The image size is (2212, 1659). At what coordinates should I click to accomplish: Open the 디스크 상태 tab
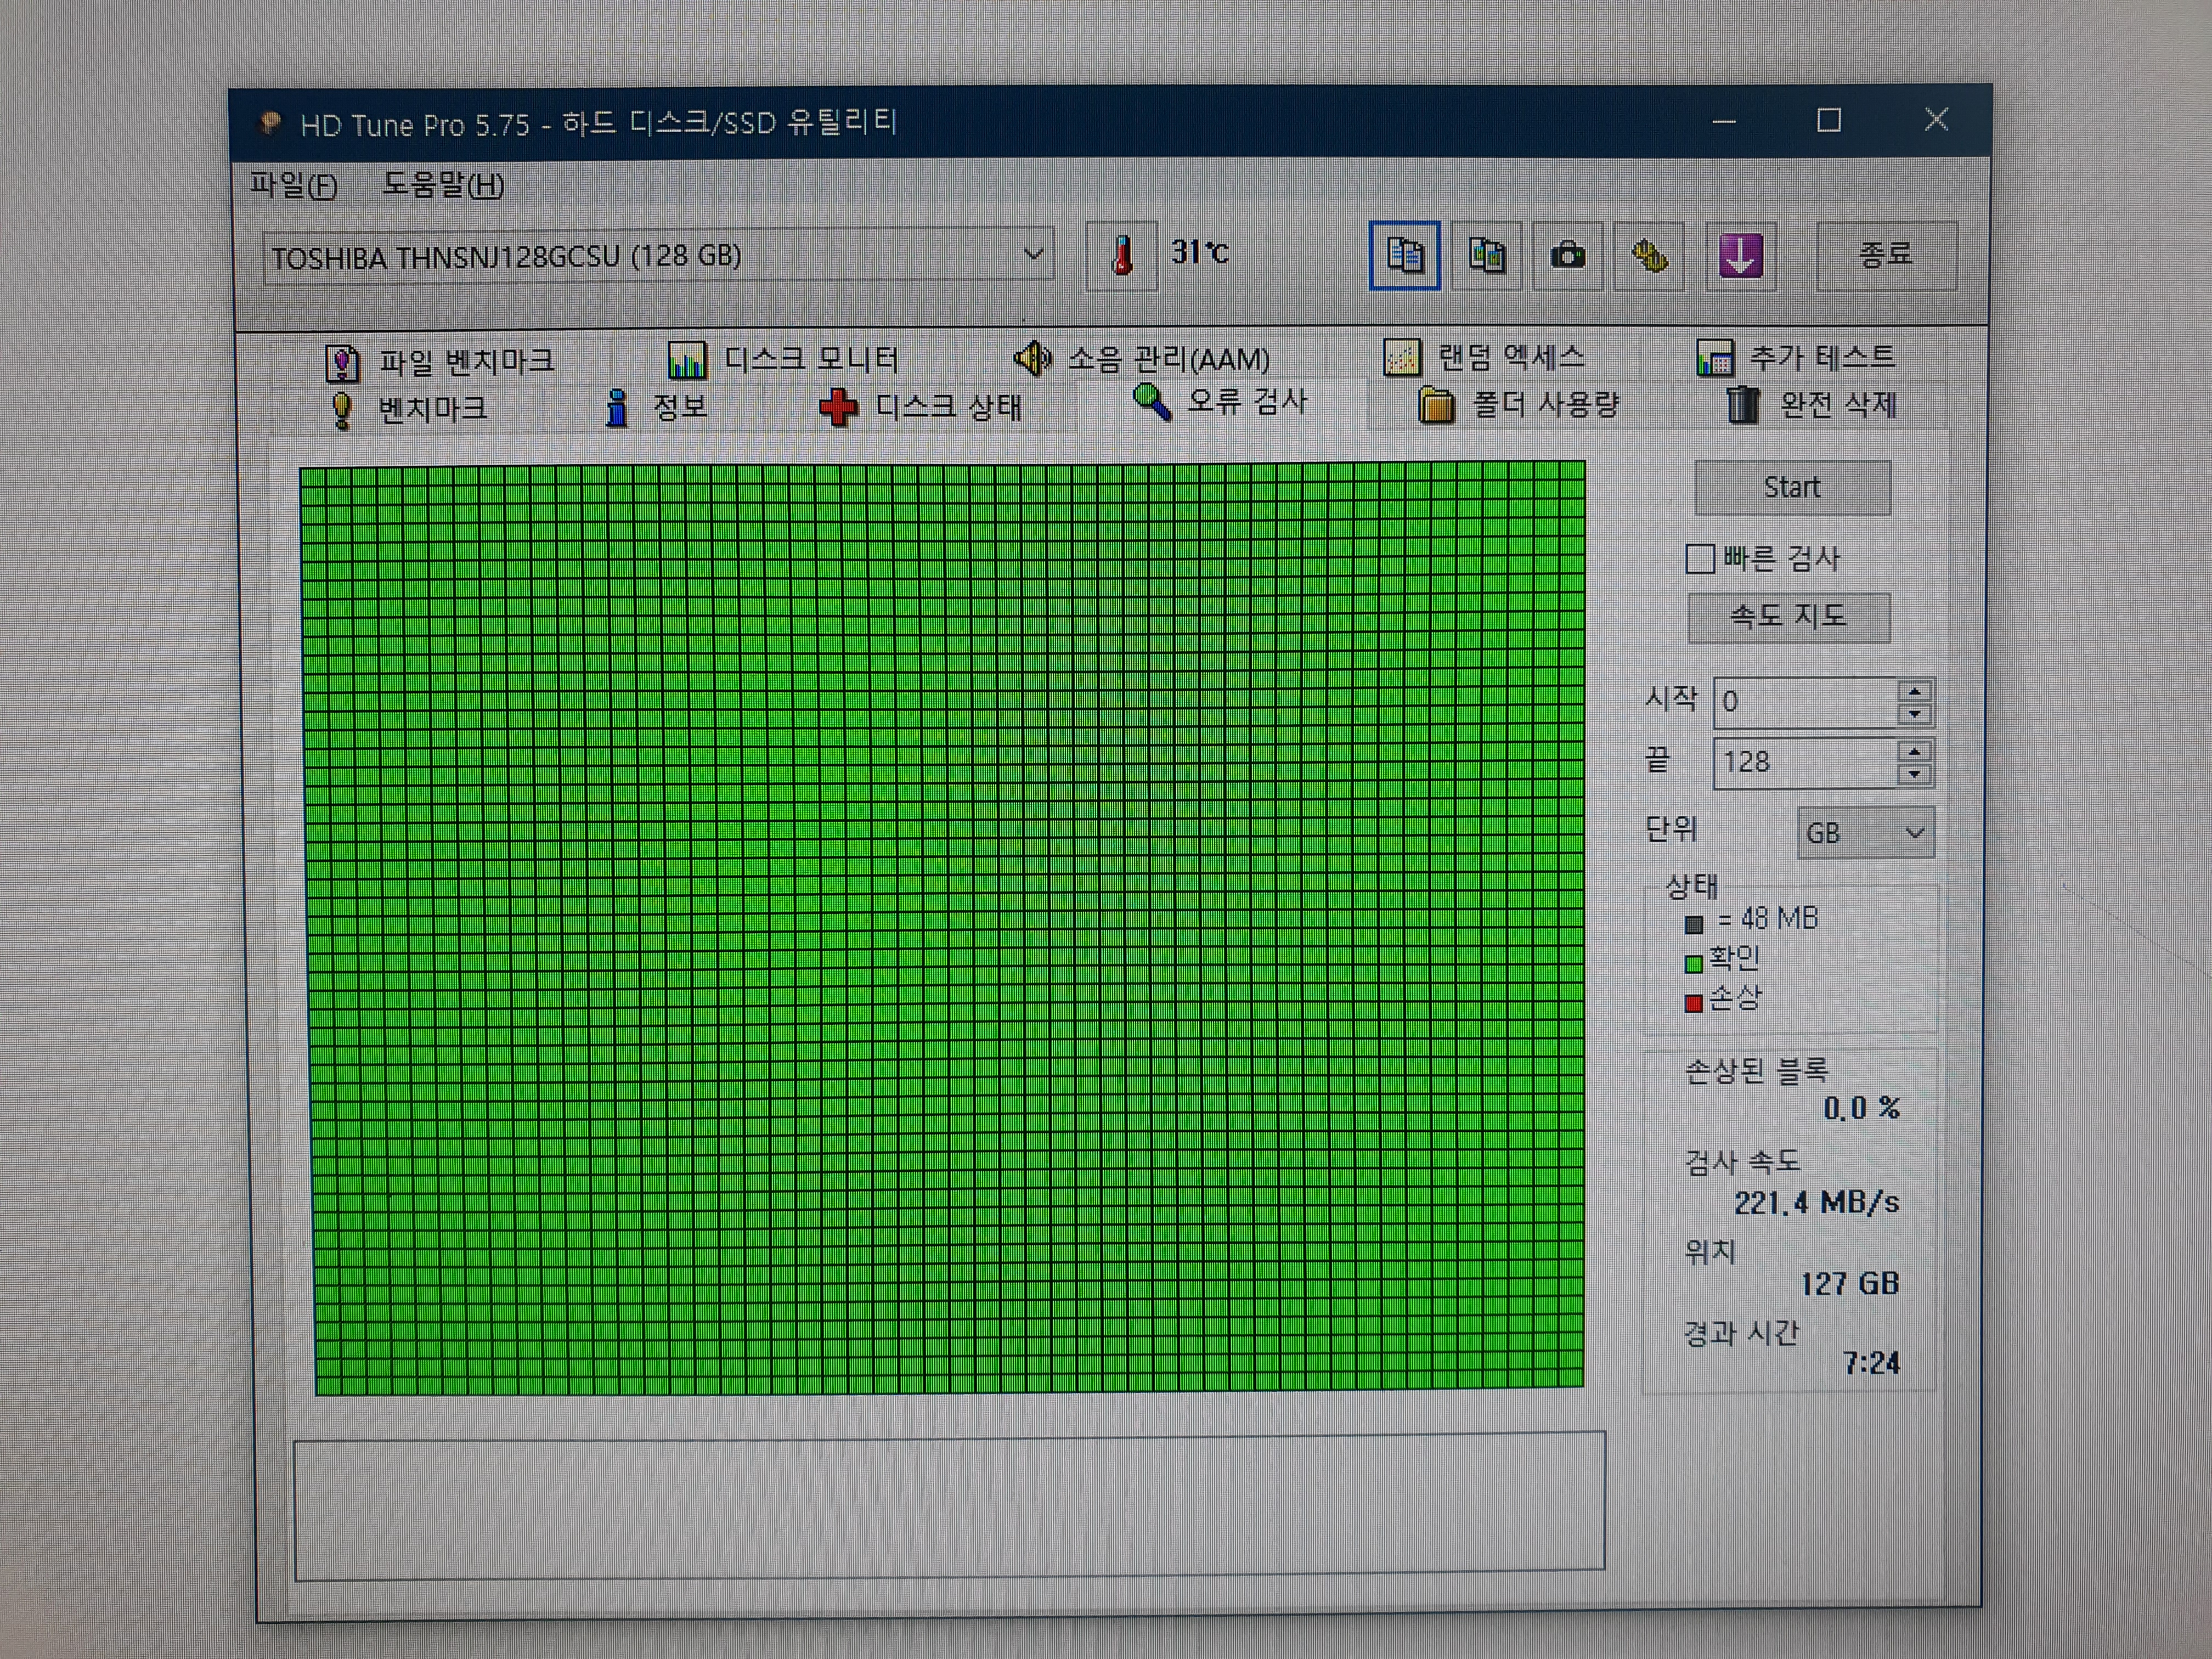point(920,407)
